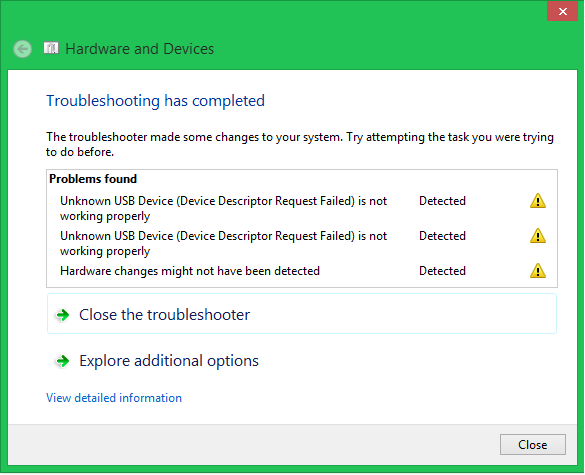Click warning icon for first Unknown USB Device
The image size is (585, 475).
coord(538,201)
